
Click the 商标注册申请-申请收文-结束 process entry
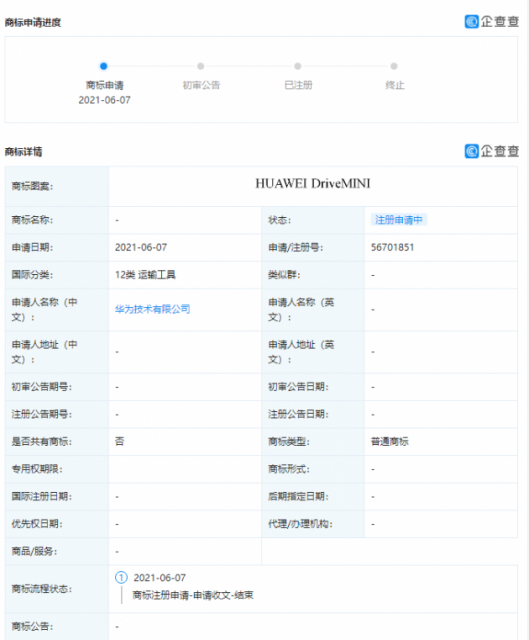tap(193, 595)
